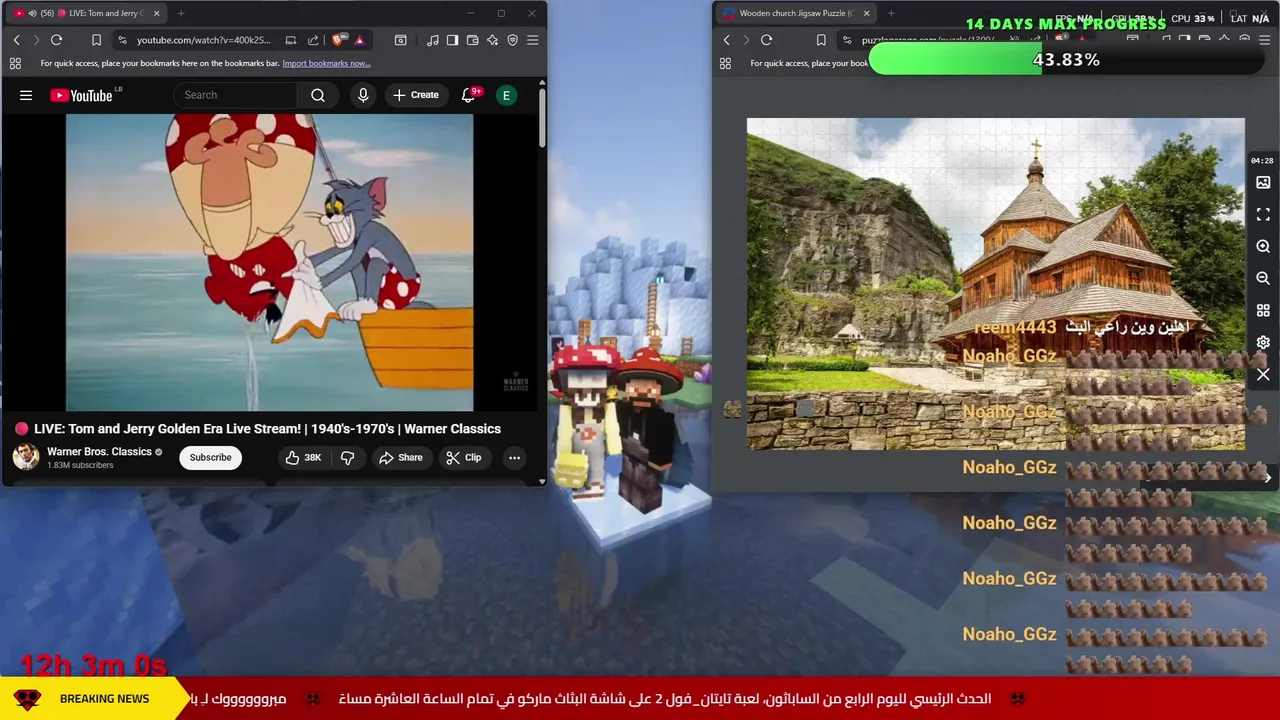The image size is (1280, 720).
Task: Start voice search with microphone icon
Action: tap(363, 95)
